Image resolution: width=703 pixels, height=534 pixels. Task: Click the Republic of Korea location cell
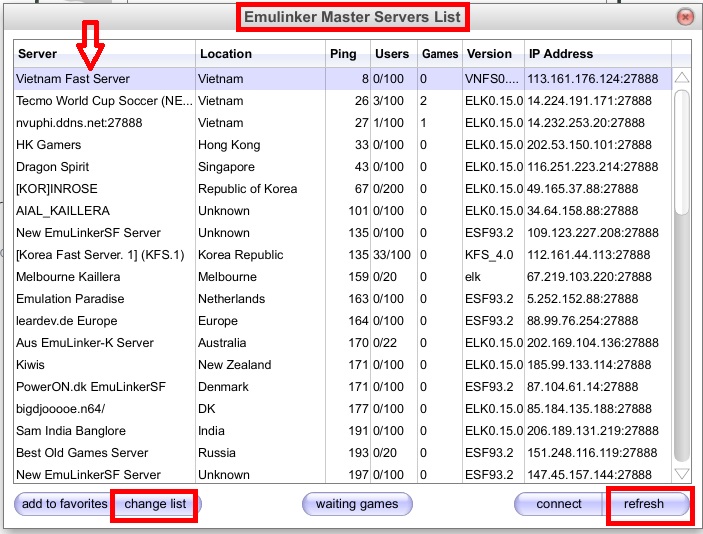(x=247, y=189)
